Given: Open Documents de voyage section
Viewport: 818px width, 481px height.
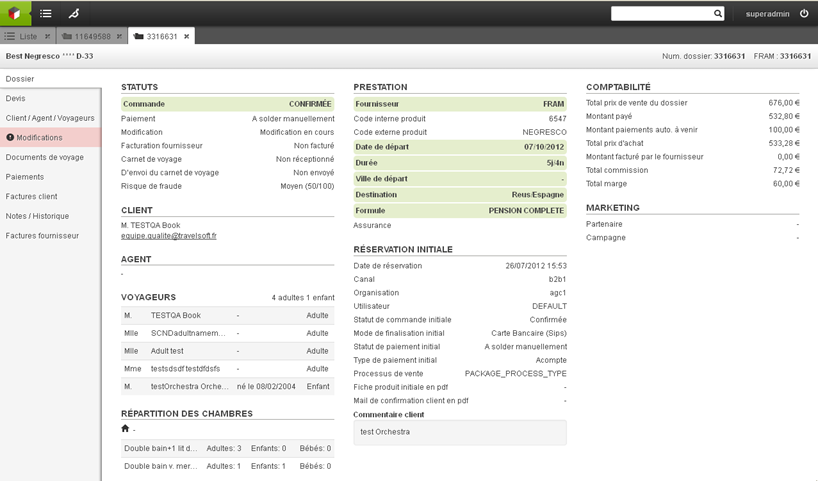Looking at the screenshot, I should pos(45,157).
